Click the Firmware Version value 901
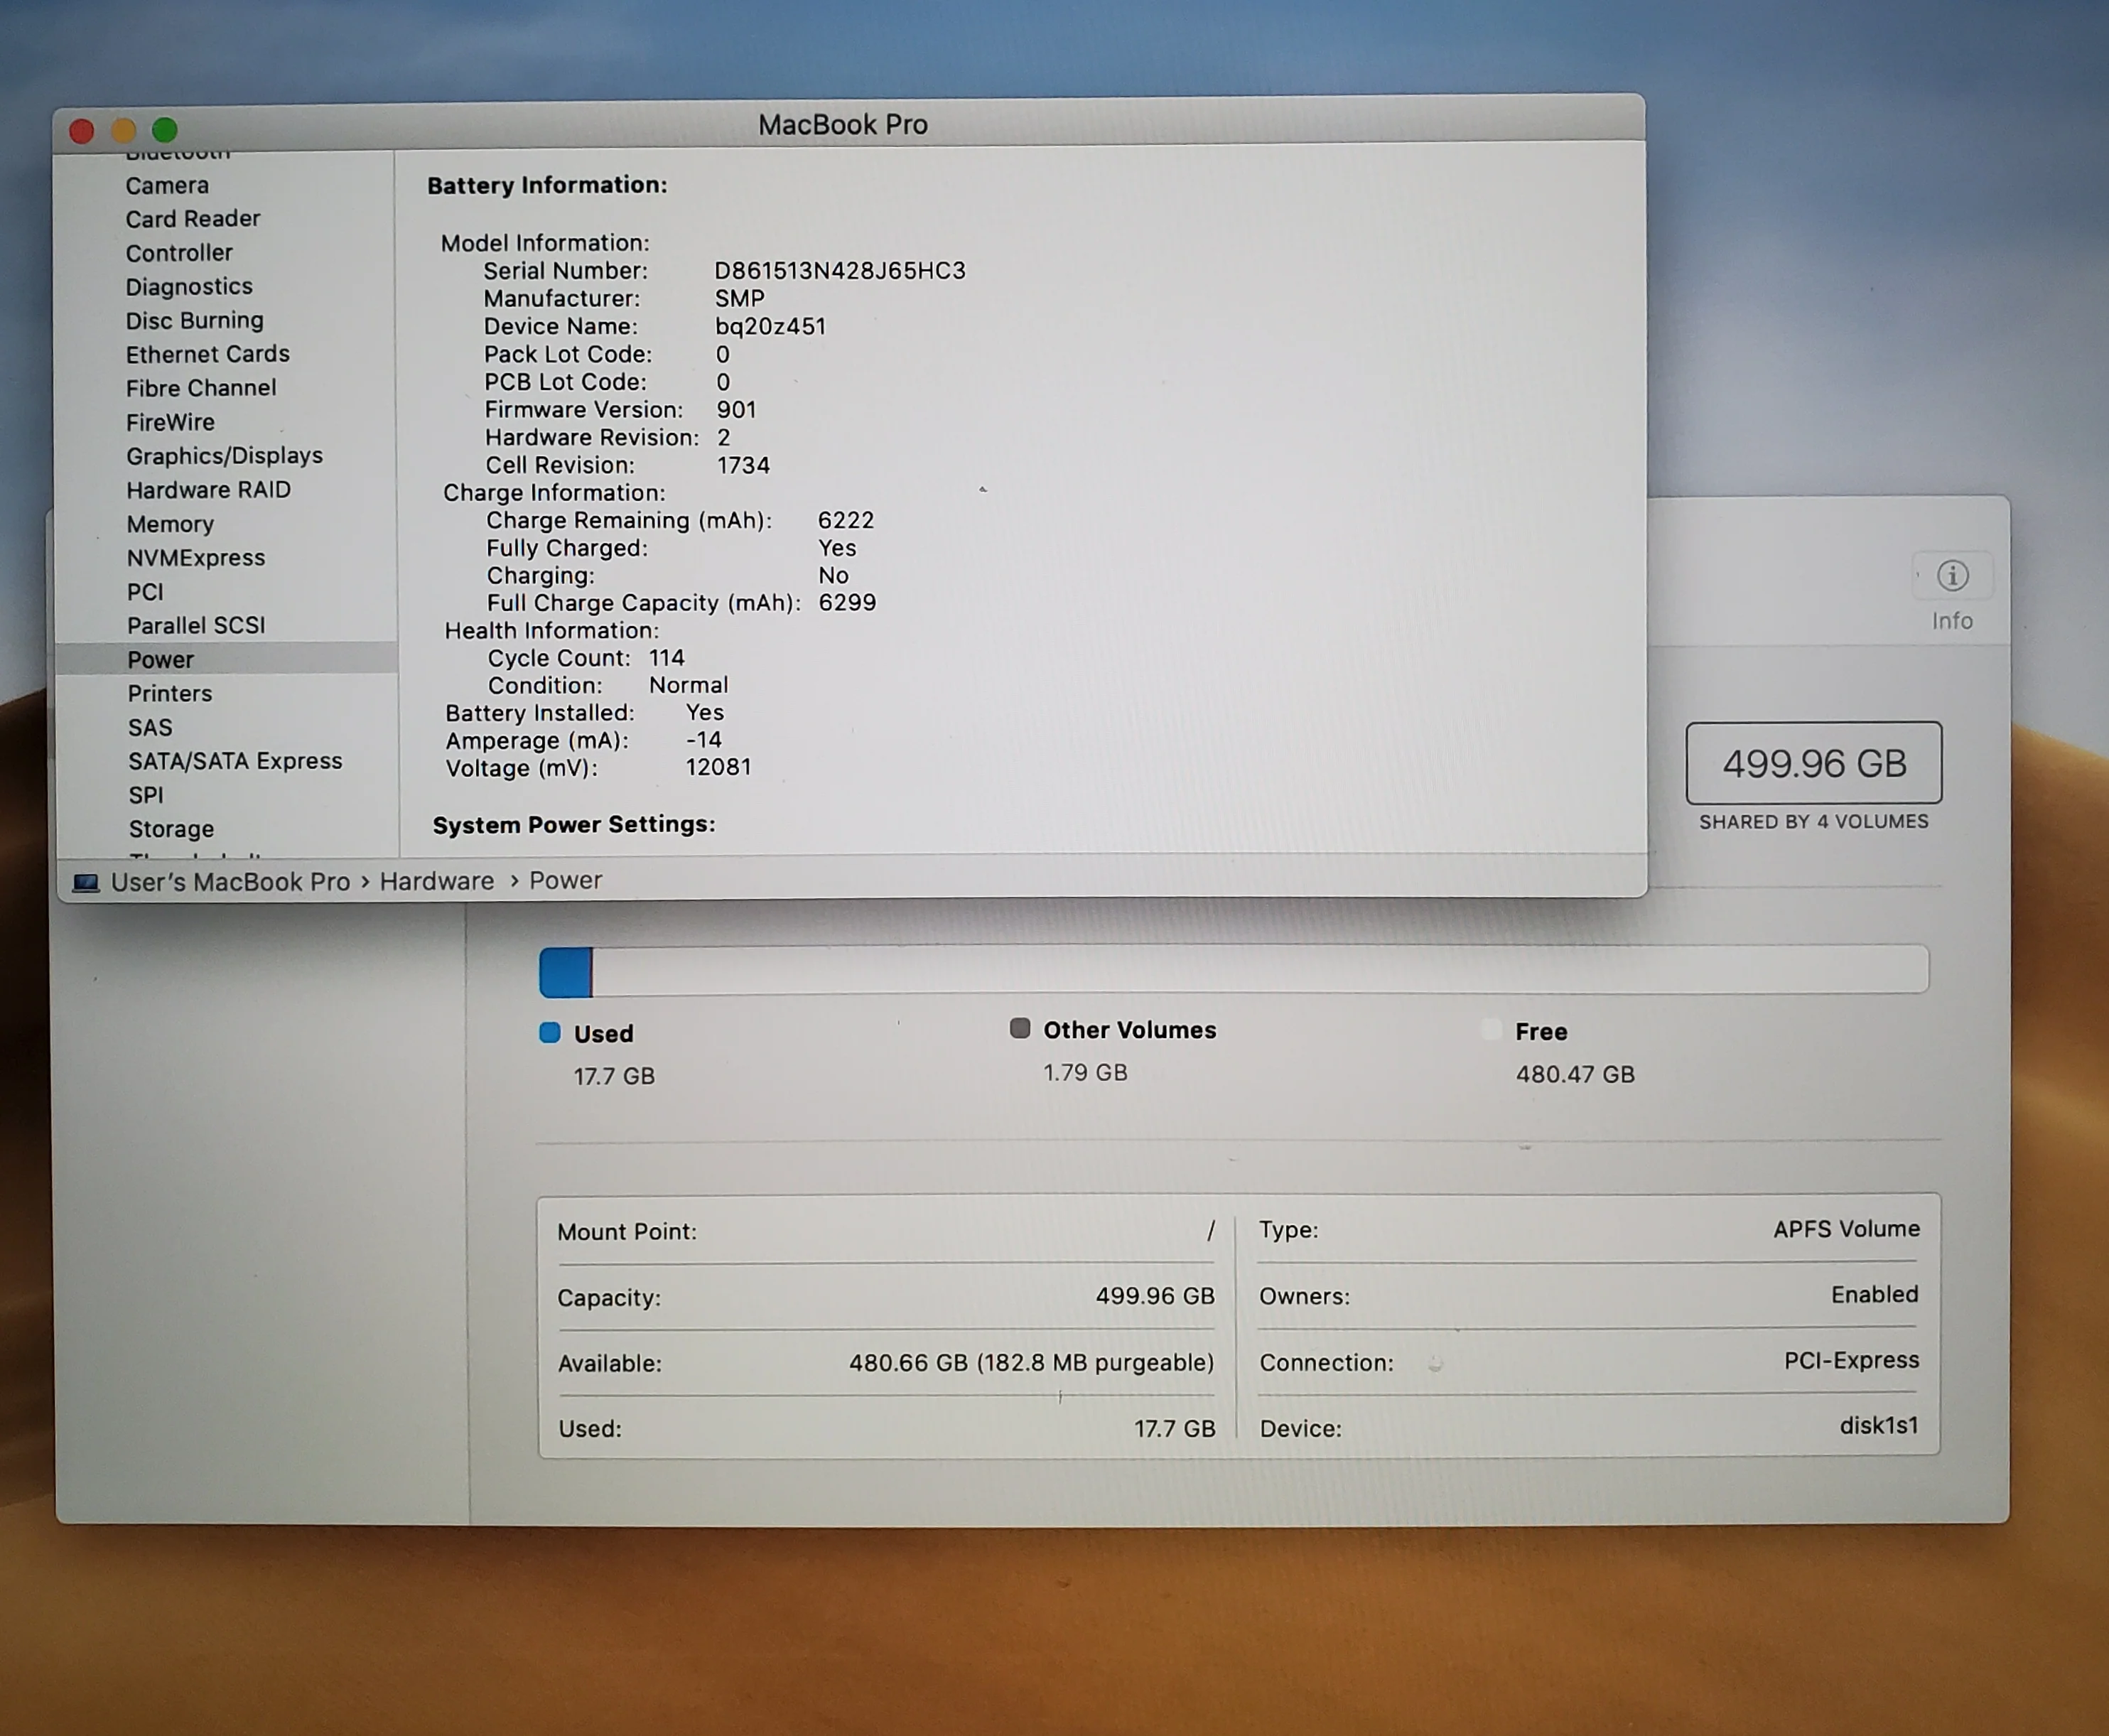Viewport: 2109px width, 1736px height. click(736, 410)
